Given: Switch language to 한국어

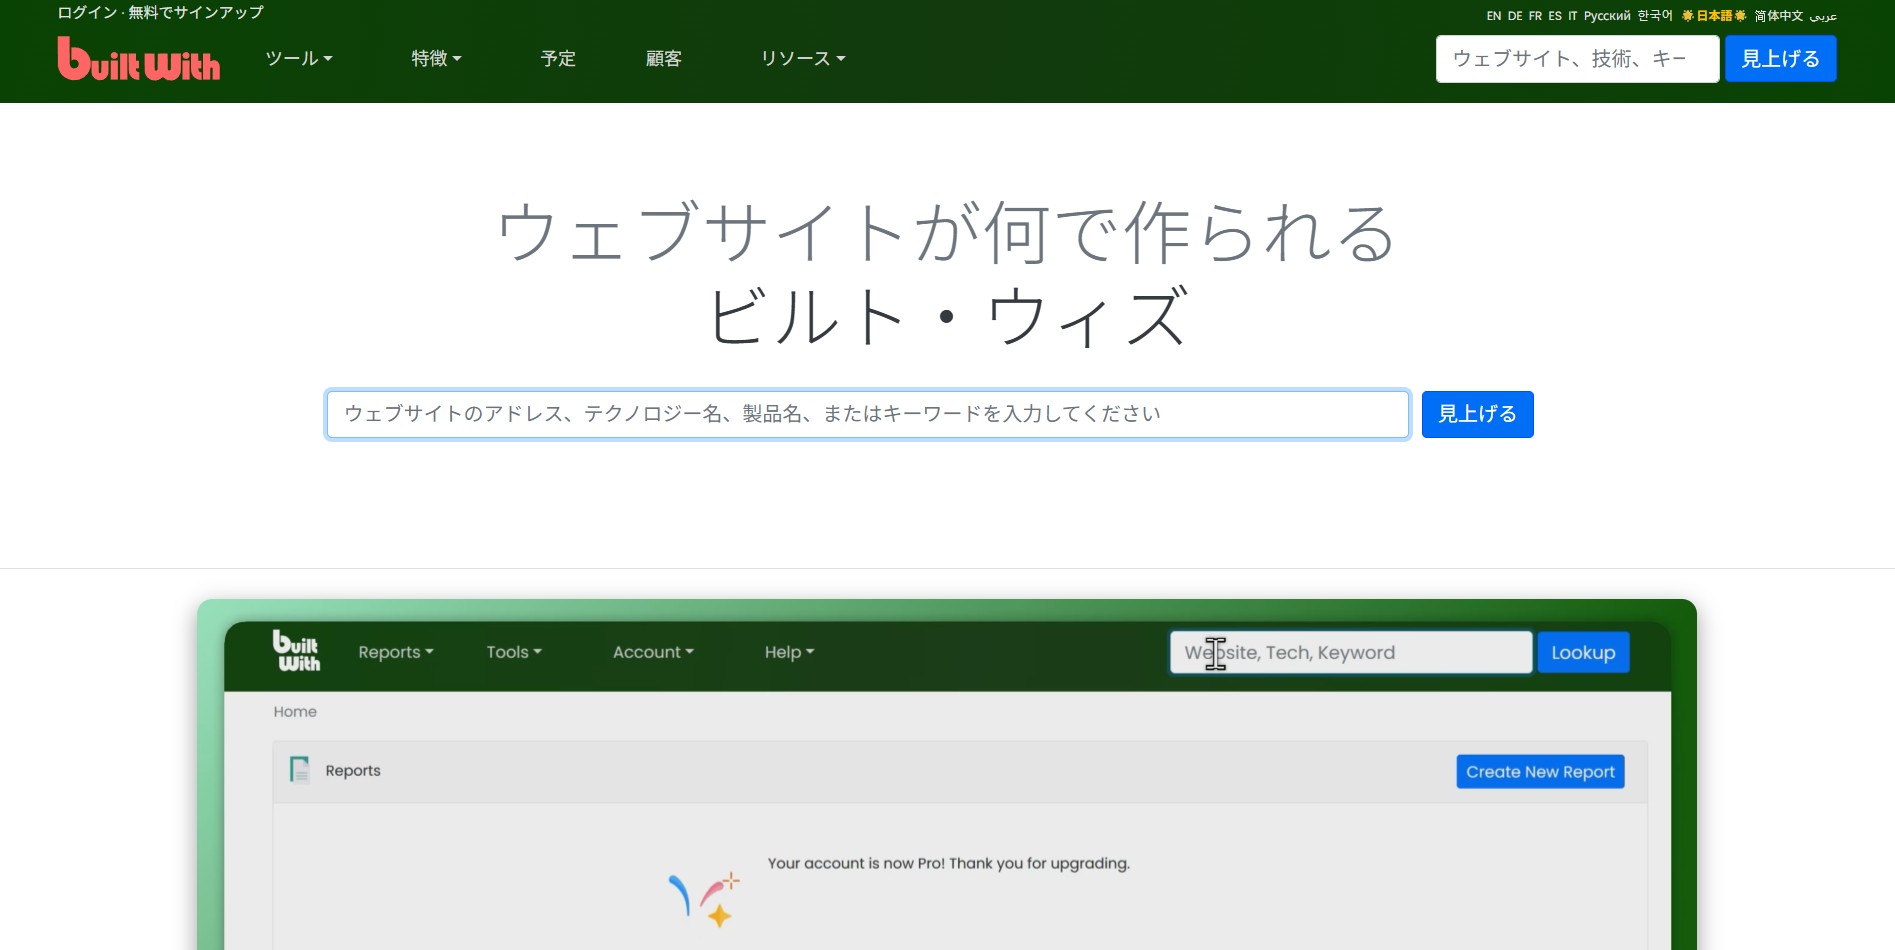Looking at the screenshot, I should click(x=1655, y=16).
